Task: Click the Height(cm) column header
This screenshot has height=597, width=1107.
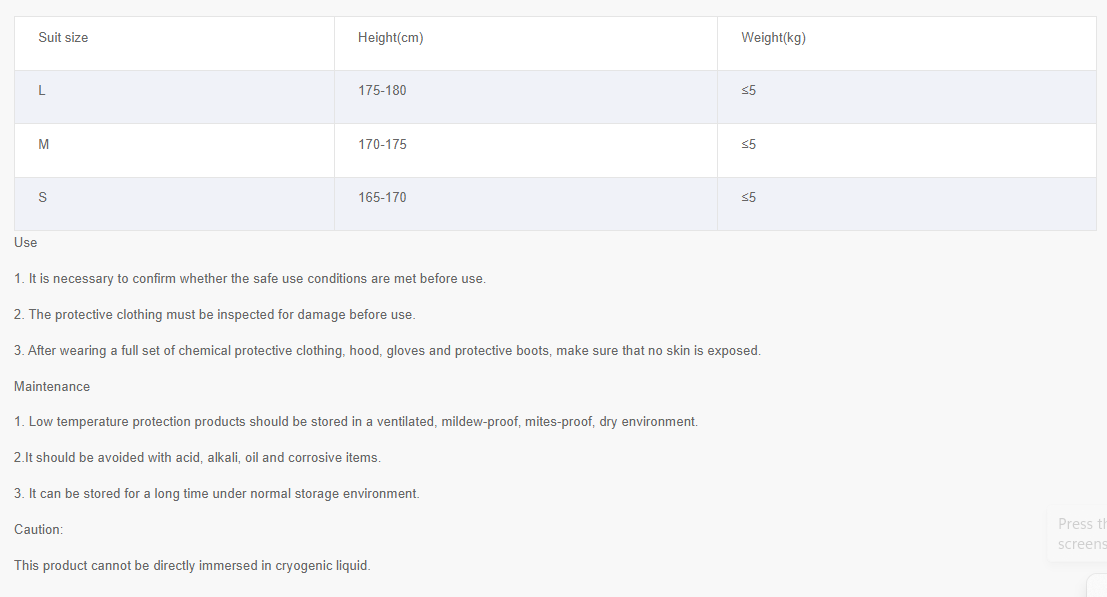Action: (x=390, y=38)
